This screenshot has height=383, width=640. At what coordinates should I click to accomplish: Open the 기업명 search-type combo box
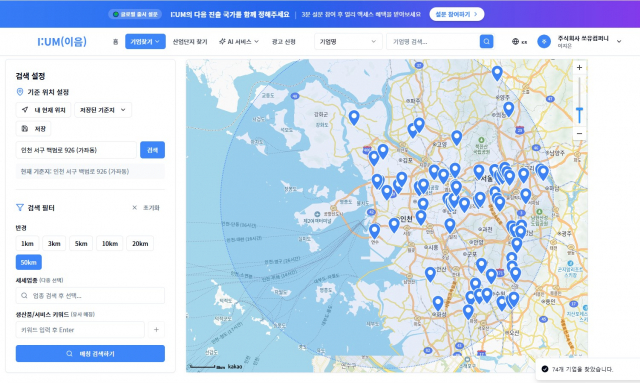point(348,42)
